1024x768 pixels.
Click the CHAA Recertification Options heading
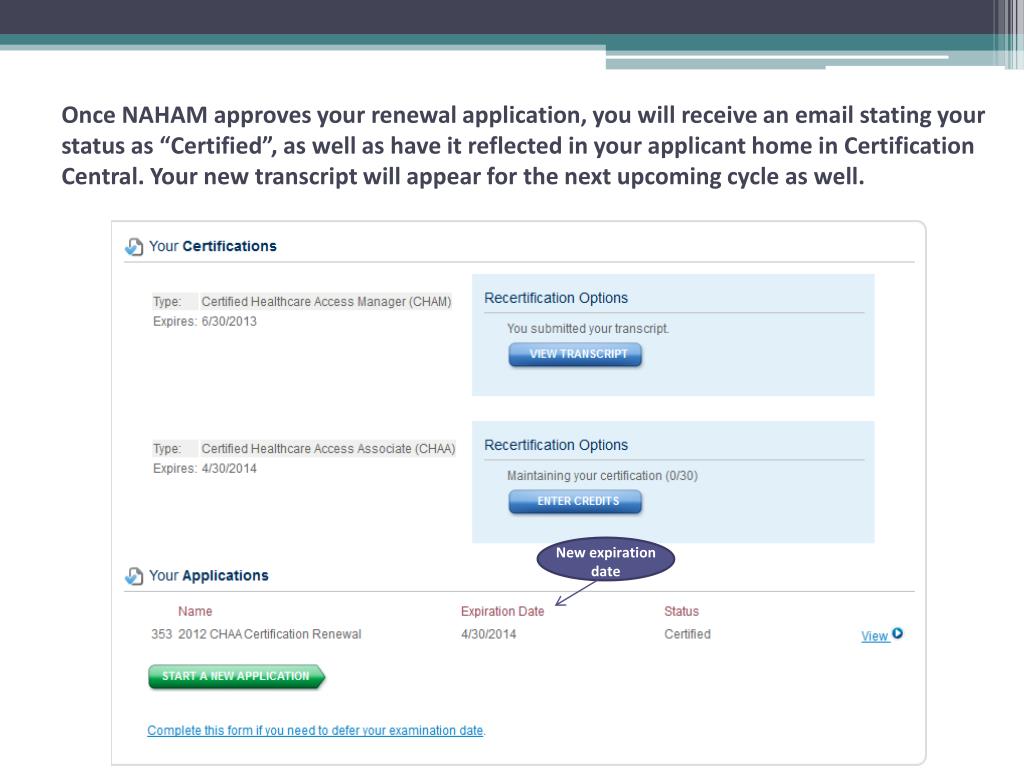tap(556, 445)
